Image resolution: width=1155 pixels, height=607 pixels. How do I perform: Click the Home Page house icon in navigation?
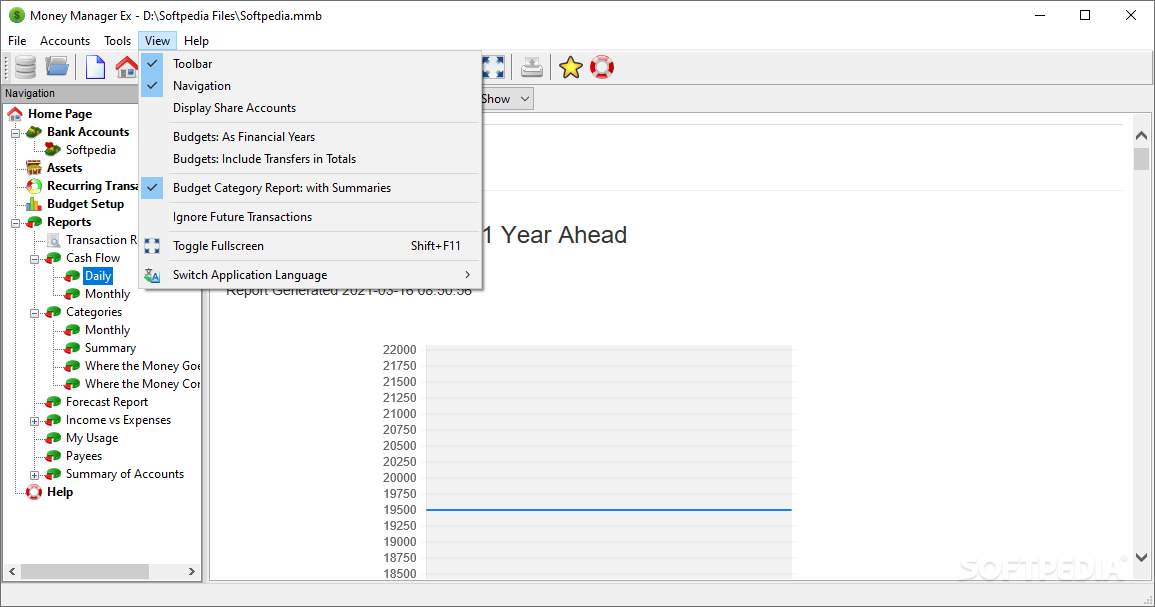click(x=15, y=113)
